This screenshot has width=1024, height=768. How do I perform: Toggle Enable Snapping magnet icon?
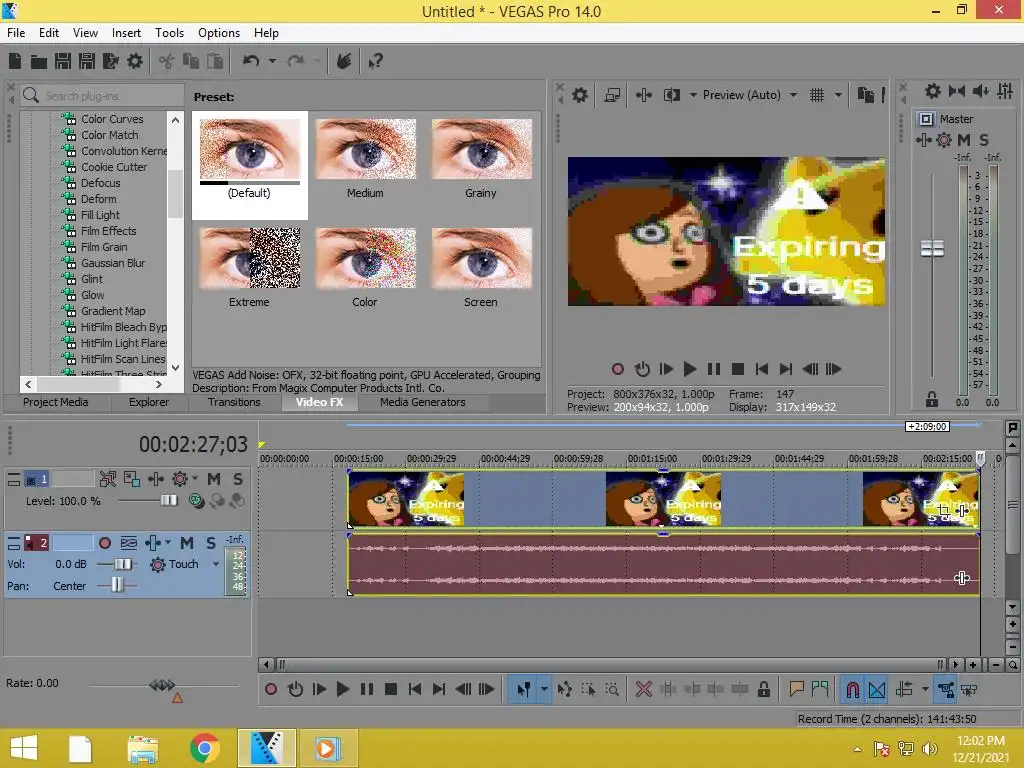pyautogui.click(x=852, y=690)
